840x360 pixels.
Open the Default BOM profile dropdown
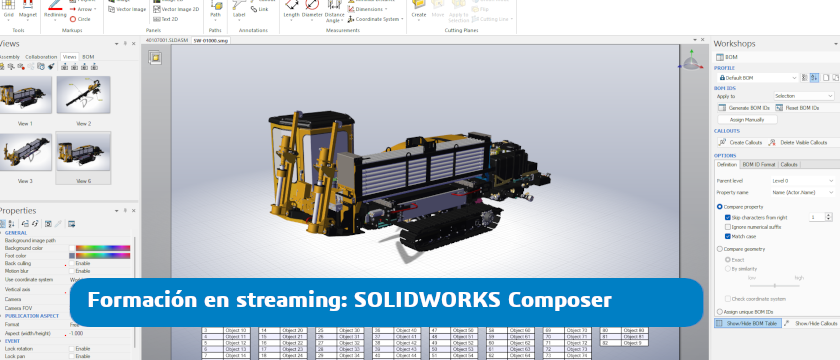758,78
